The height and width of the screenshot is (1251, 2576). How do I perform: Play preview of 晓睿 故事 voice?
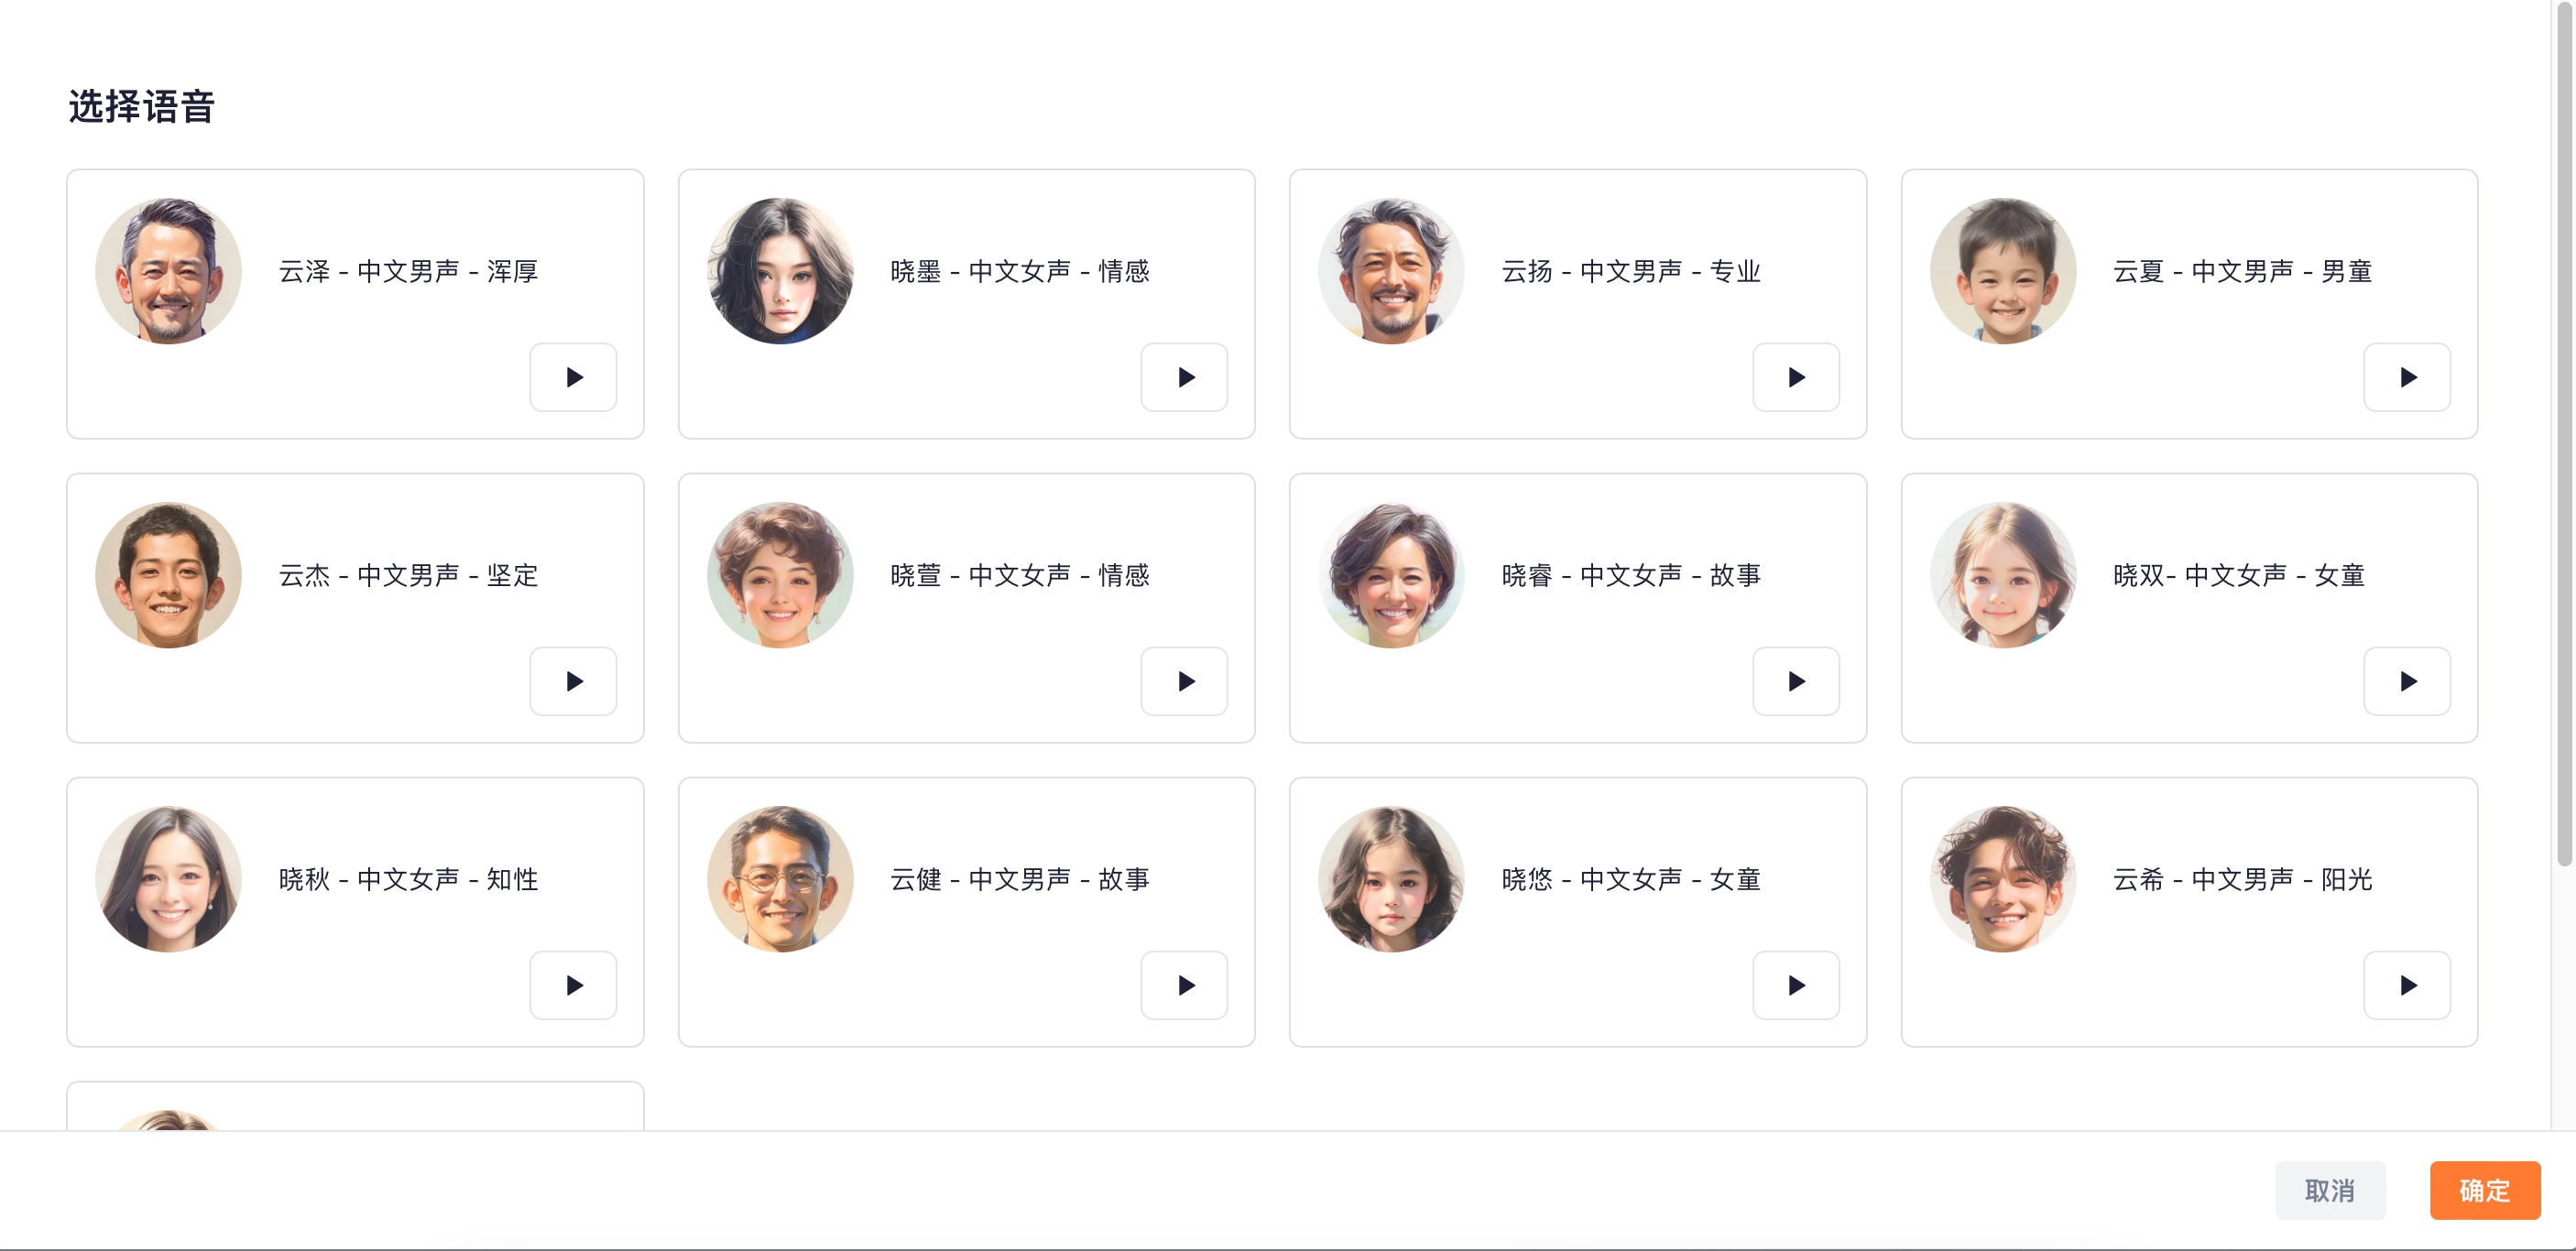tap(1796, 681)
